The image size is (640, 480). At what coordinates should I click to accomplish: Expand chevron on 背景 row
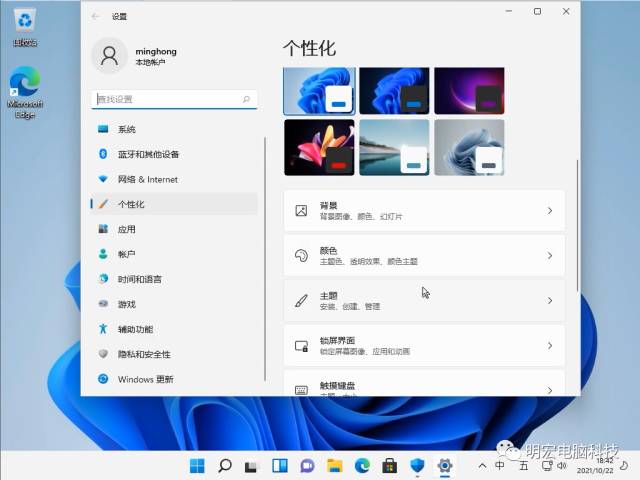[x=550, y=211]
